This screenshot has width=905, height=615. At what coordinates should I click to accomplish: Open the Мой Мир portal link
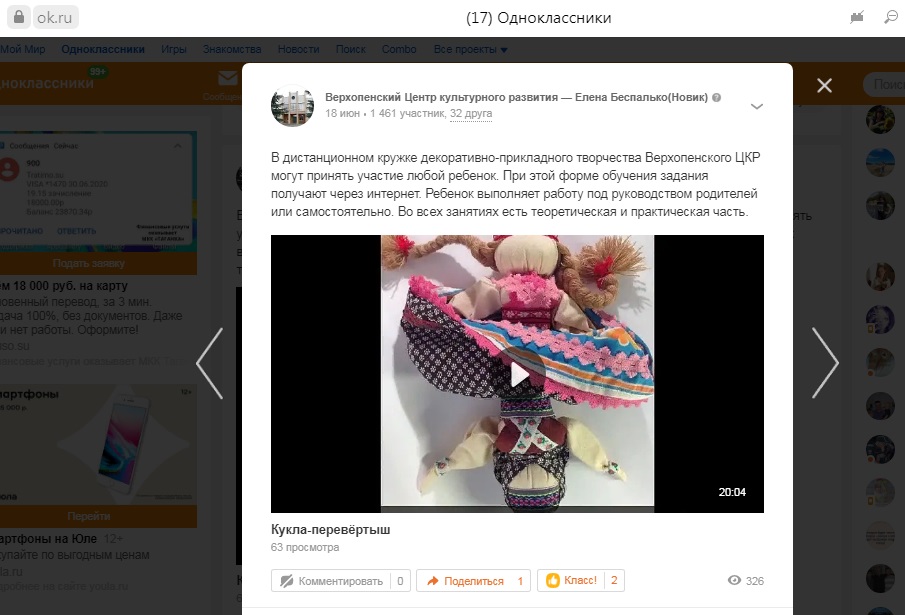[x=23, y=50]
